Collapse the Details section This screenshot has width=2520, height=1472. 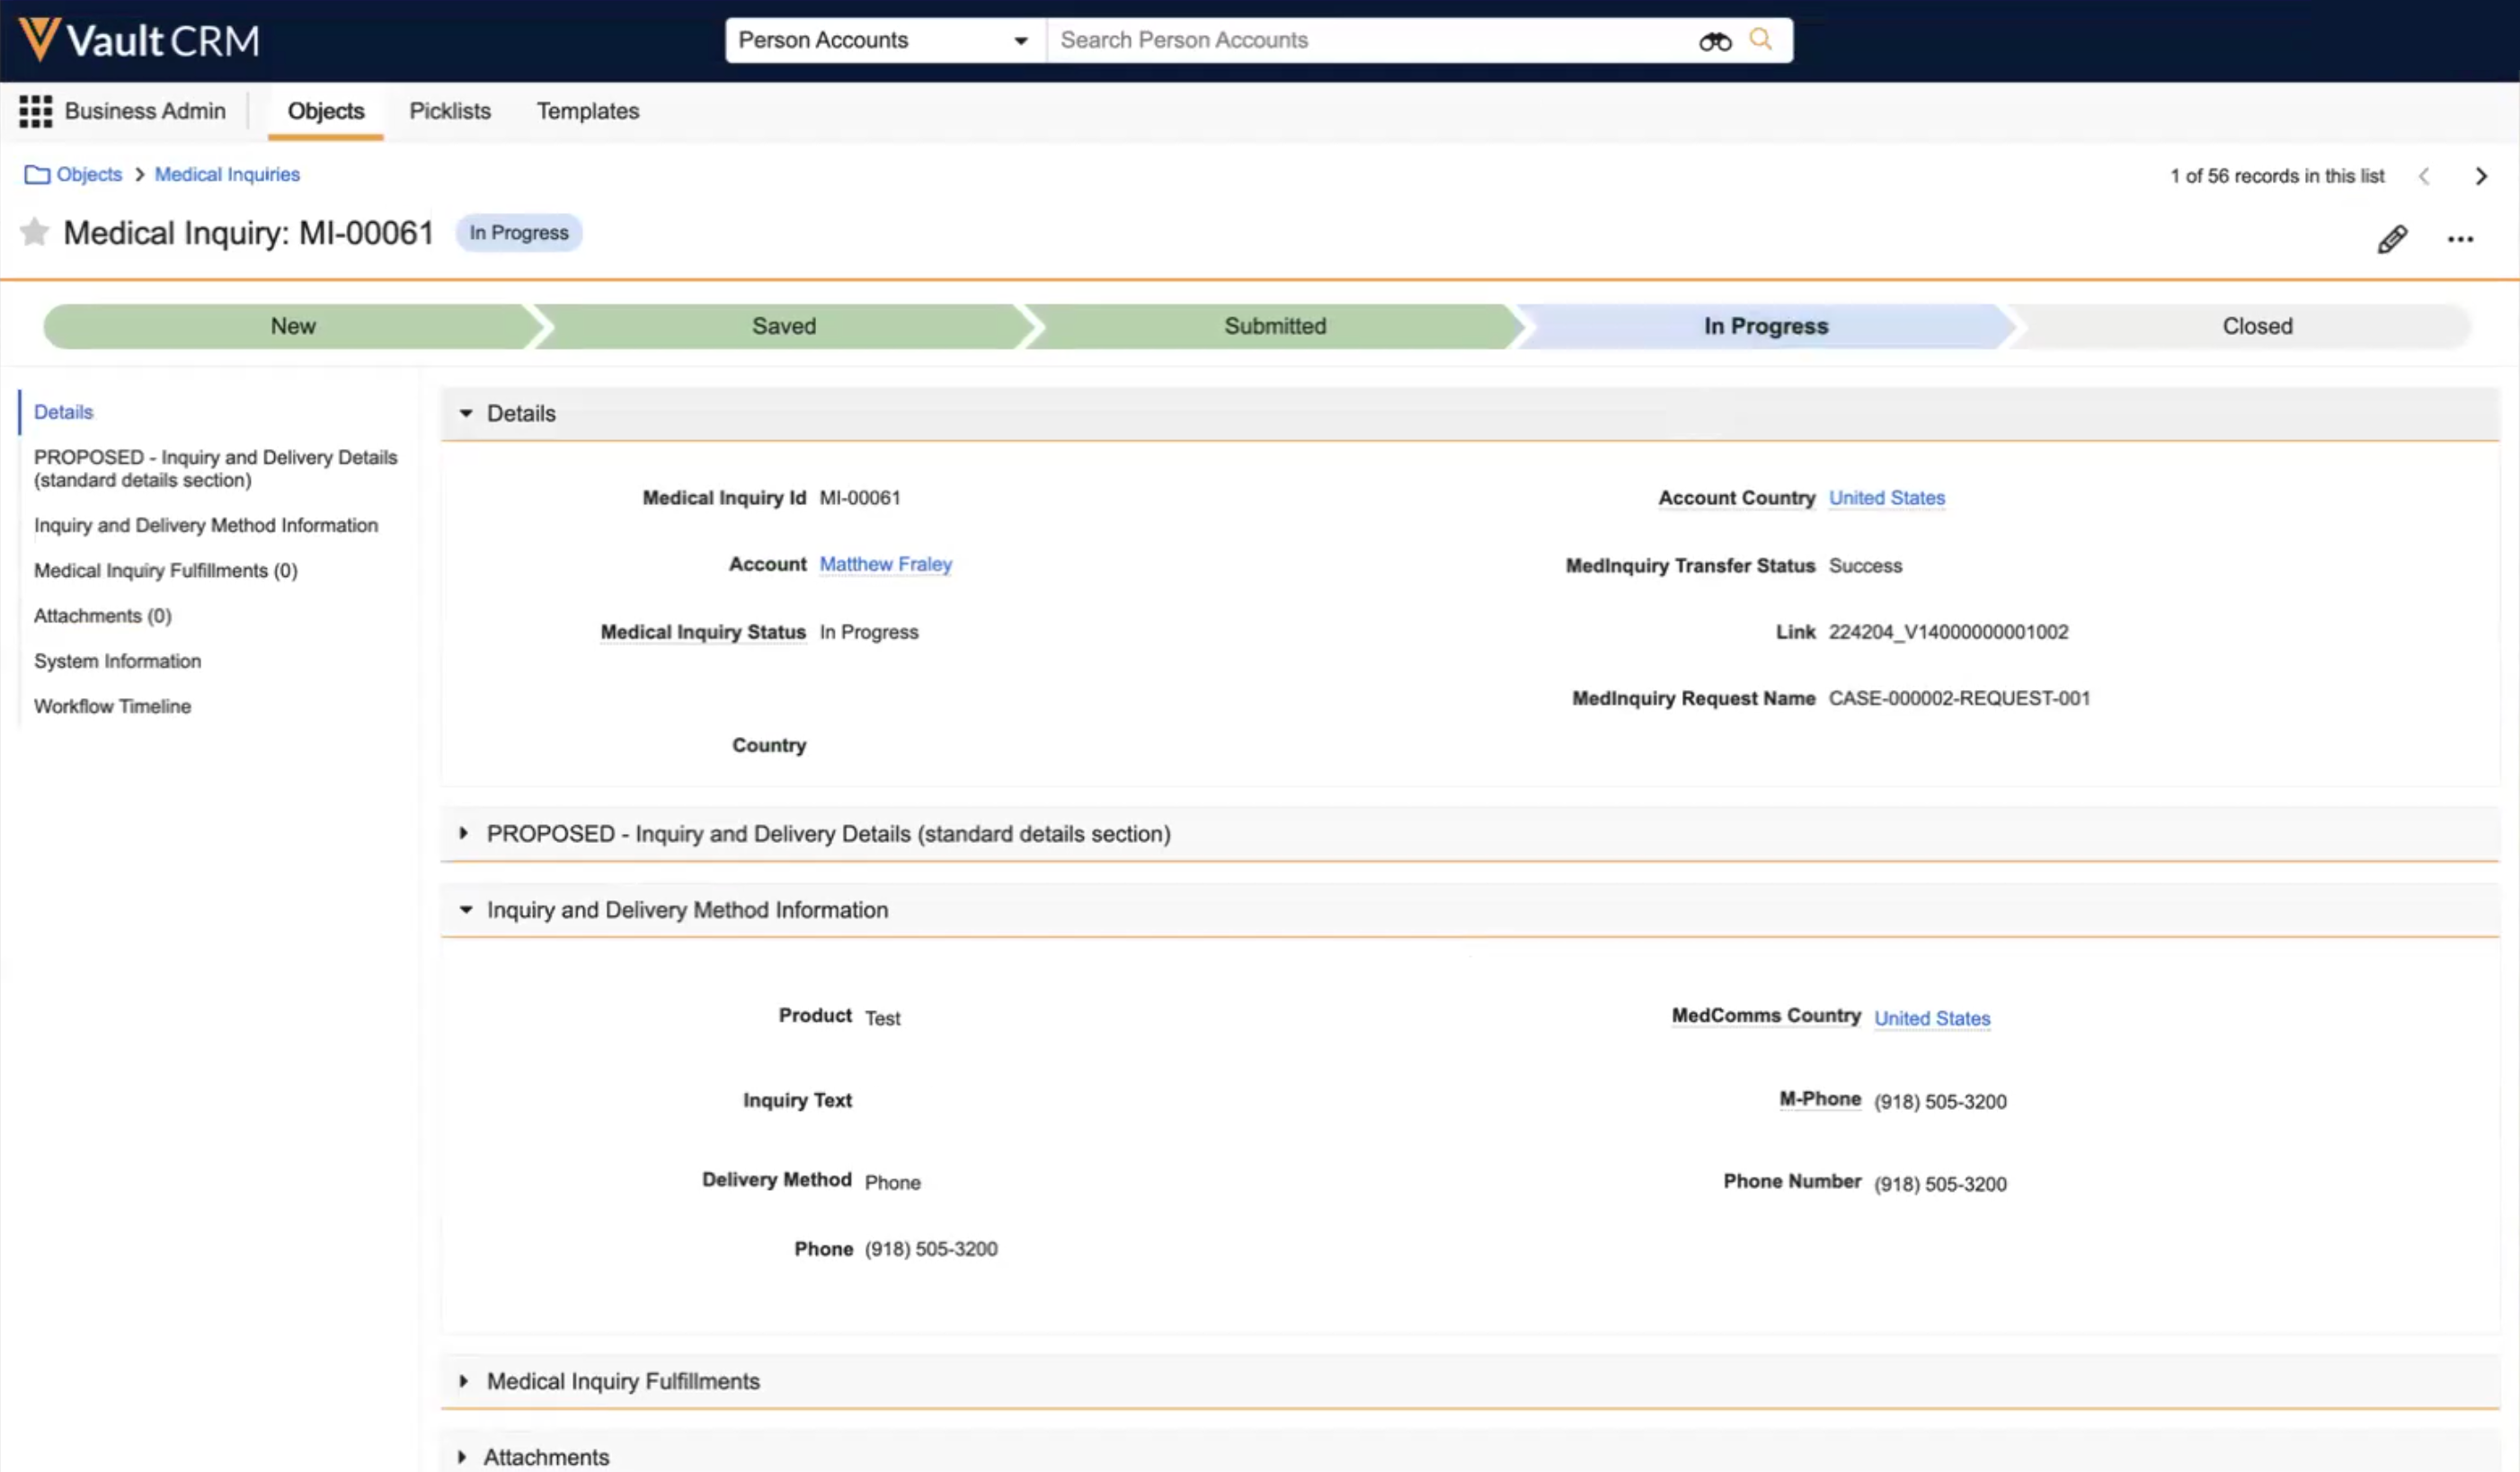pos(466,413)
